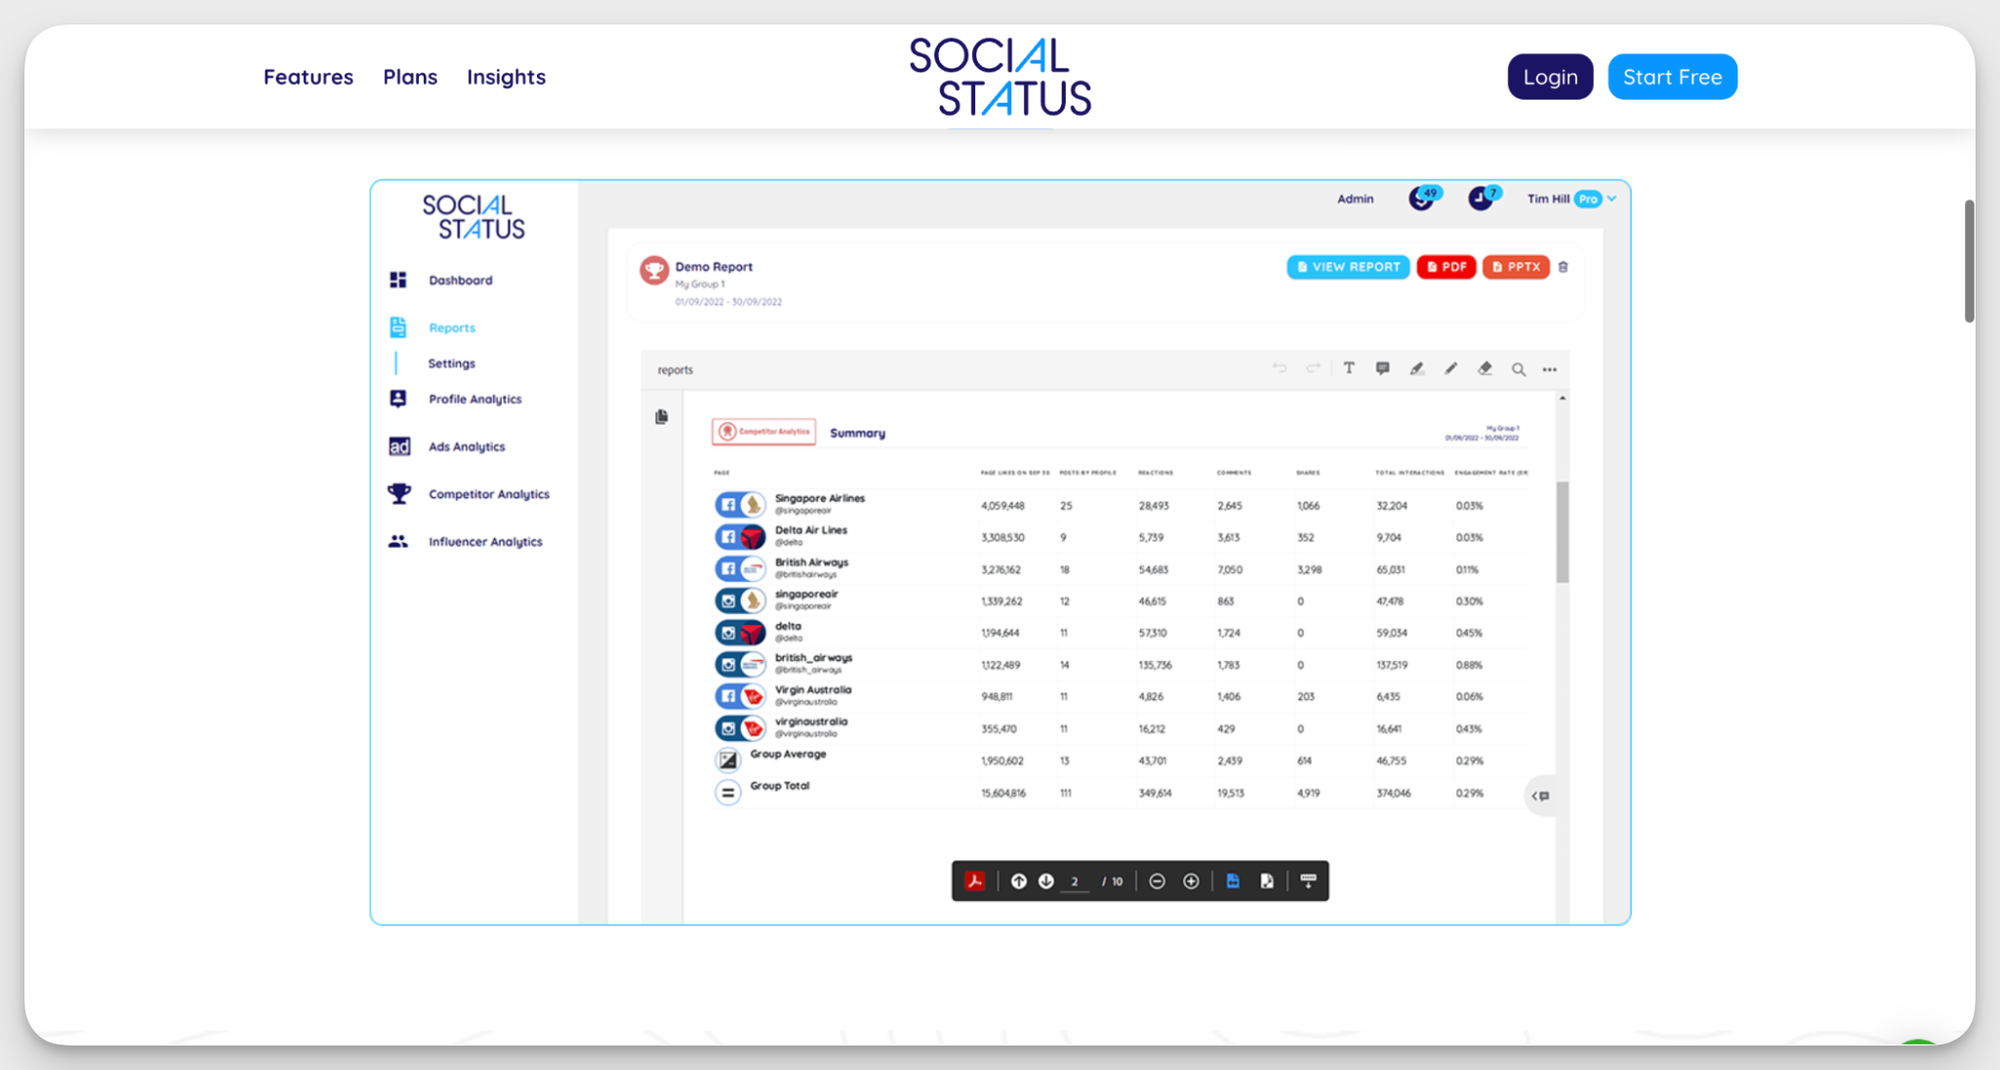Click the Start Free button
Screen dimensions: 2000x1070
point(1672,77)
